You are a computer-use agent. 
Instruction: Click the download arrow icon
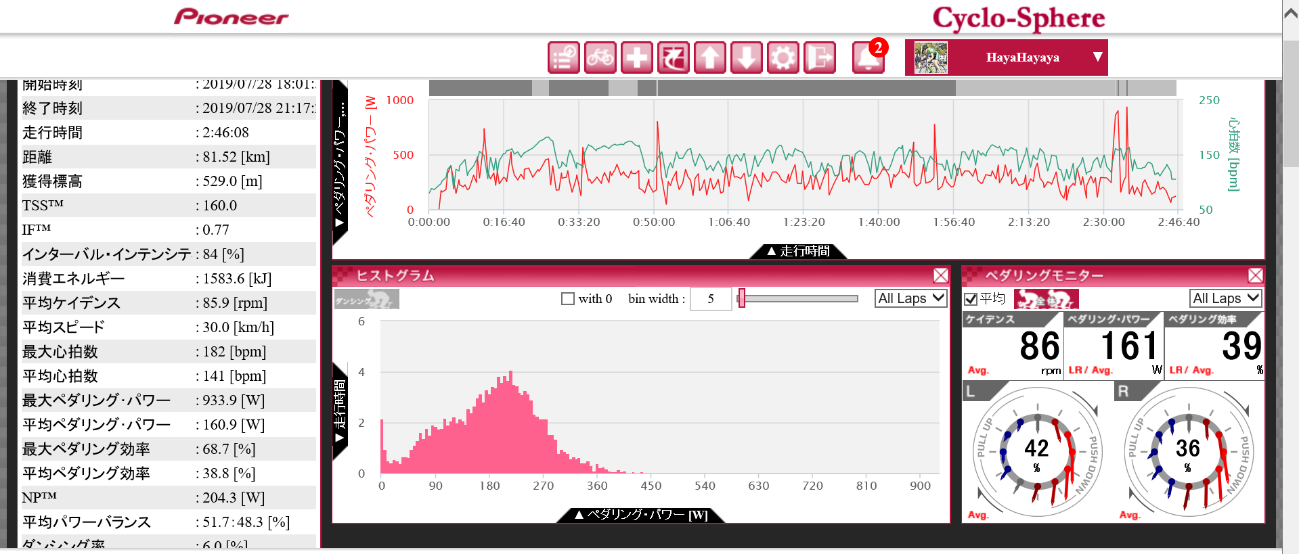[x=746, y=58]
